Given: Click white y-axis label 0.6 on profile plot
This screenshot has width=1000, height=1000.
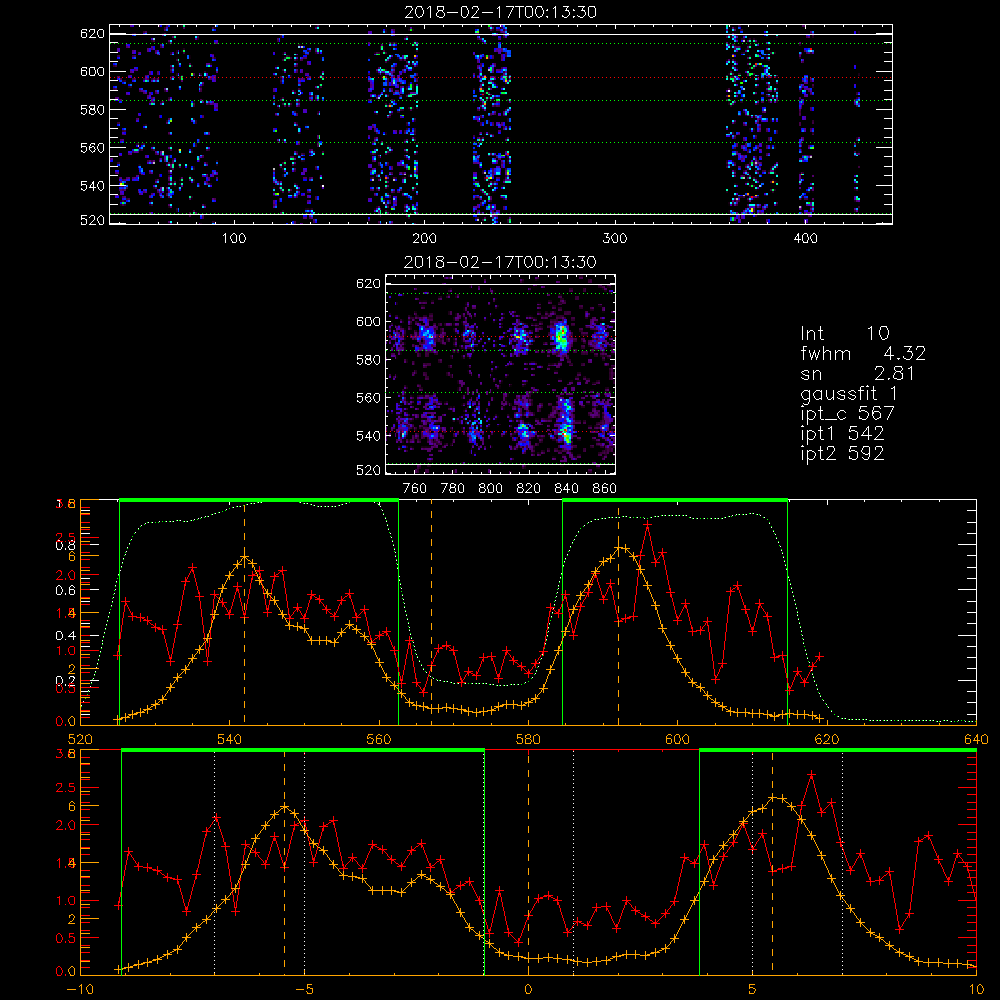Looking at the screenshot, I should (x=65, y=591).
